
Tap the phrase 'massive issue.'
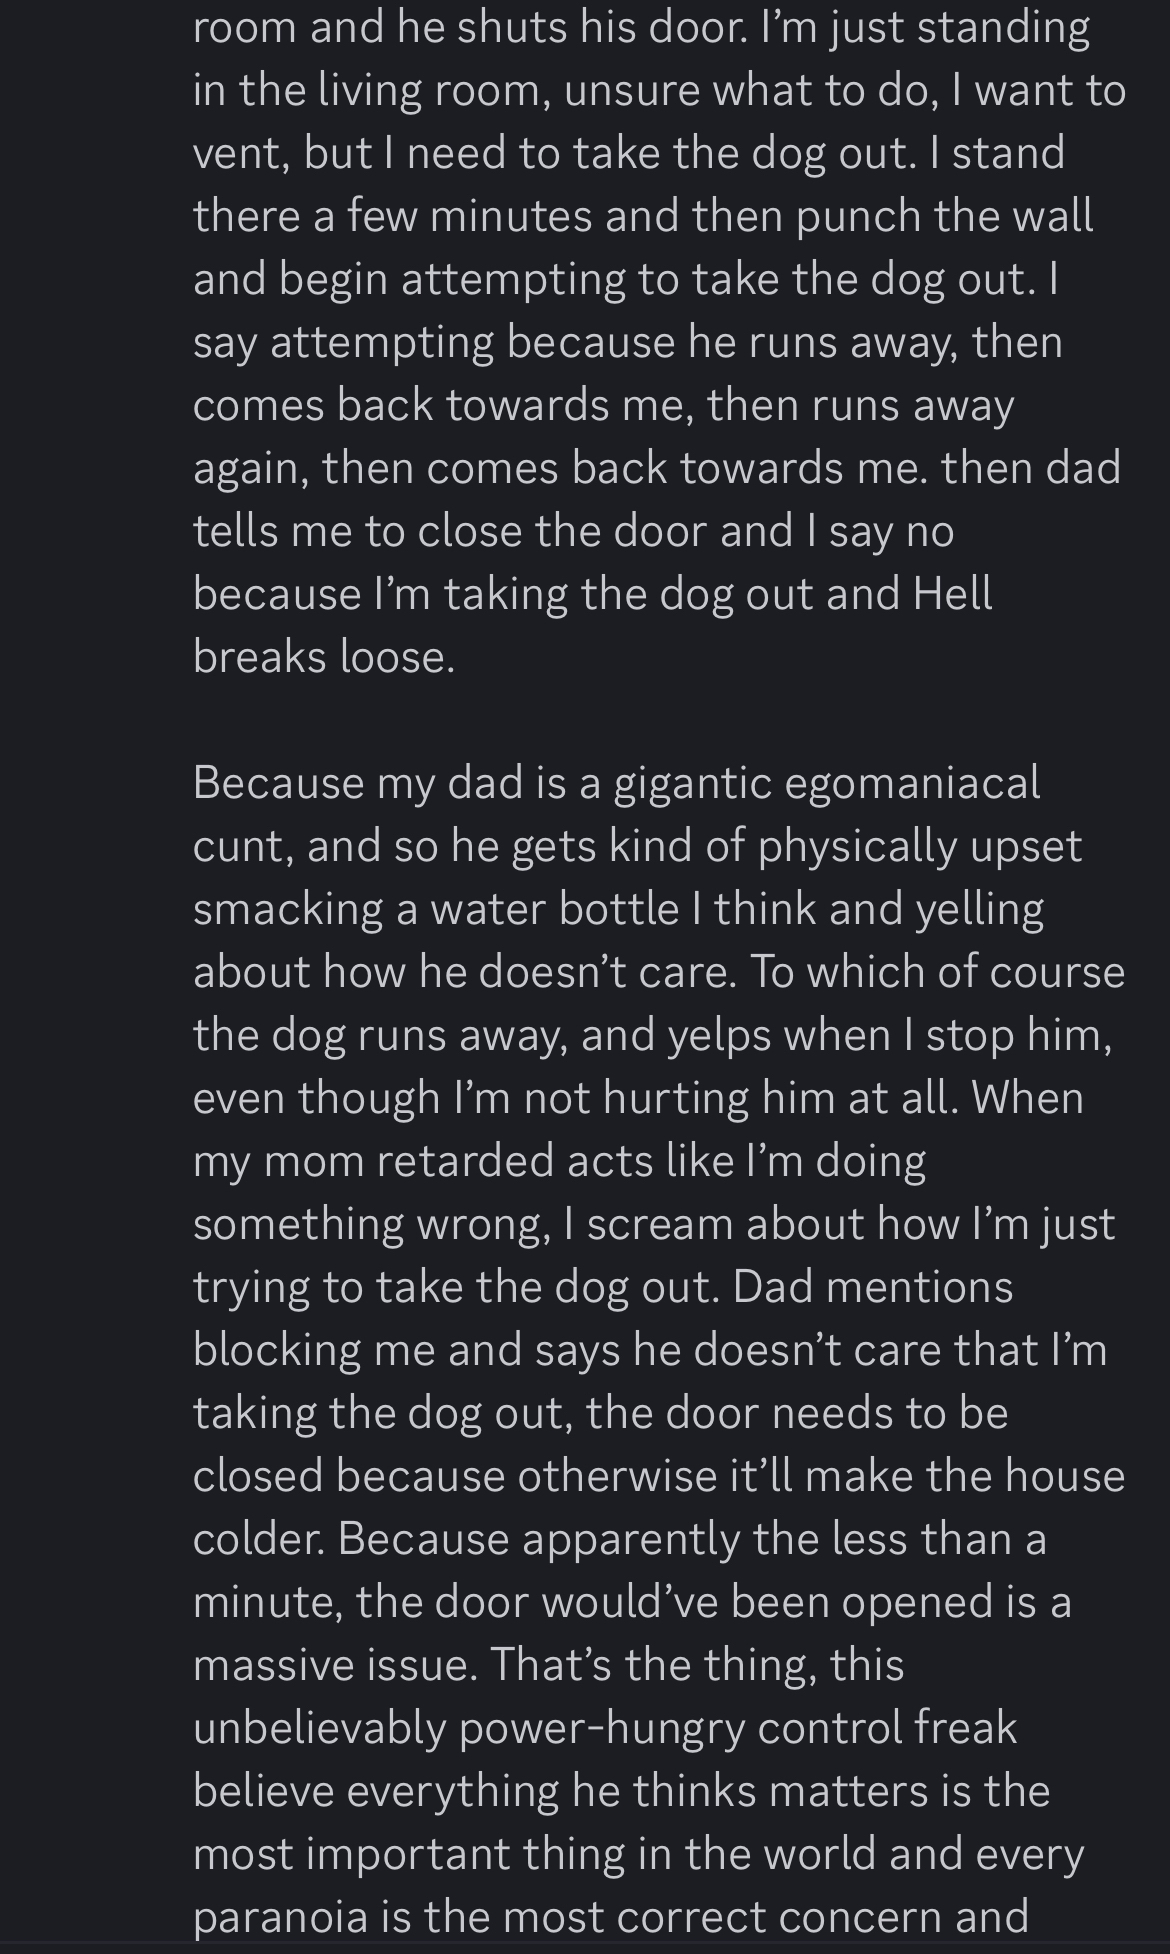click(x=334, y=1664)
